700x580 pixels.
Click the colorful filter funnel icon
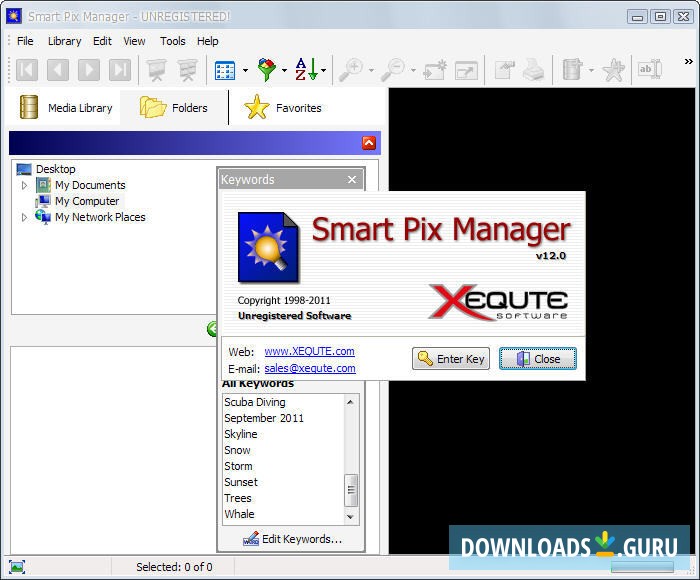tap(267, 69)
